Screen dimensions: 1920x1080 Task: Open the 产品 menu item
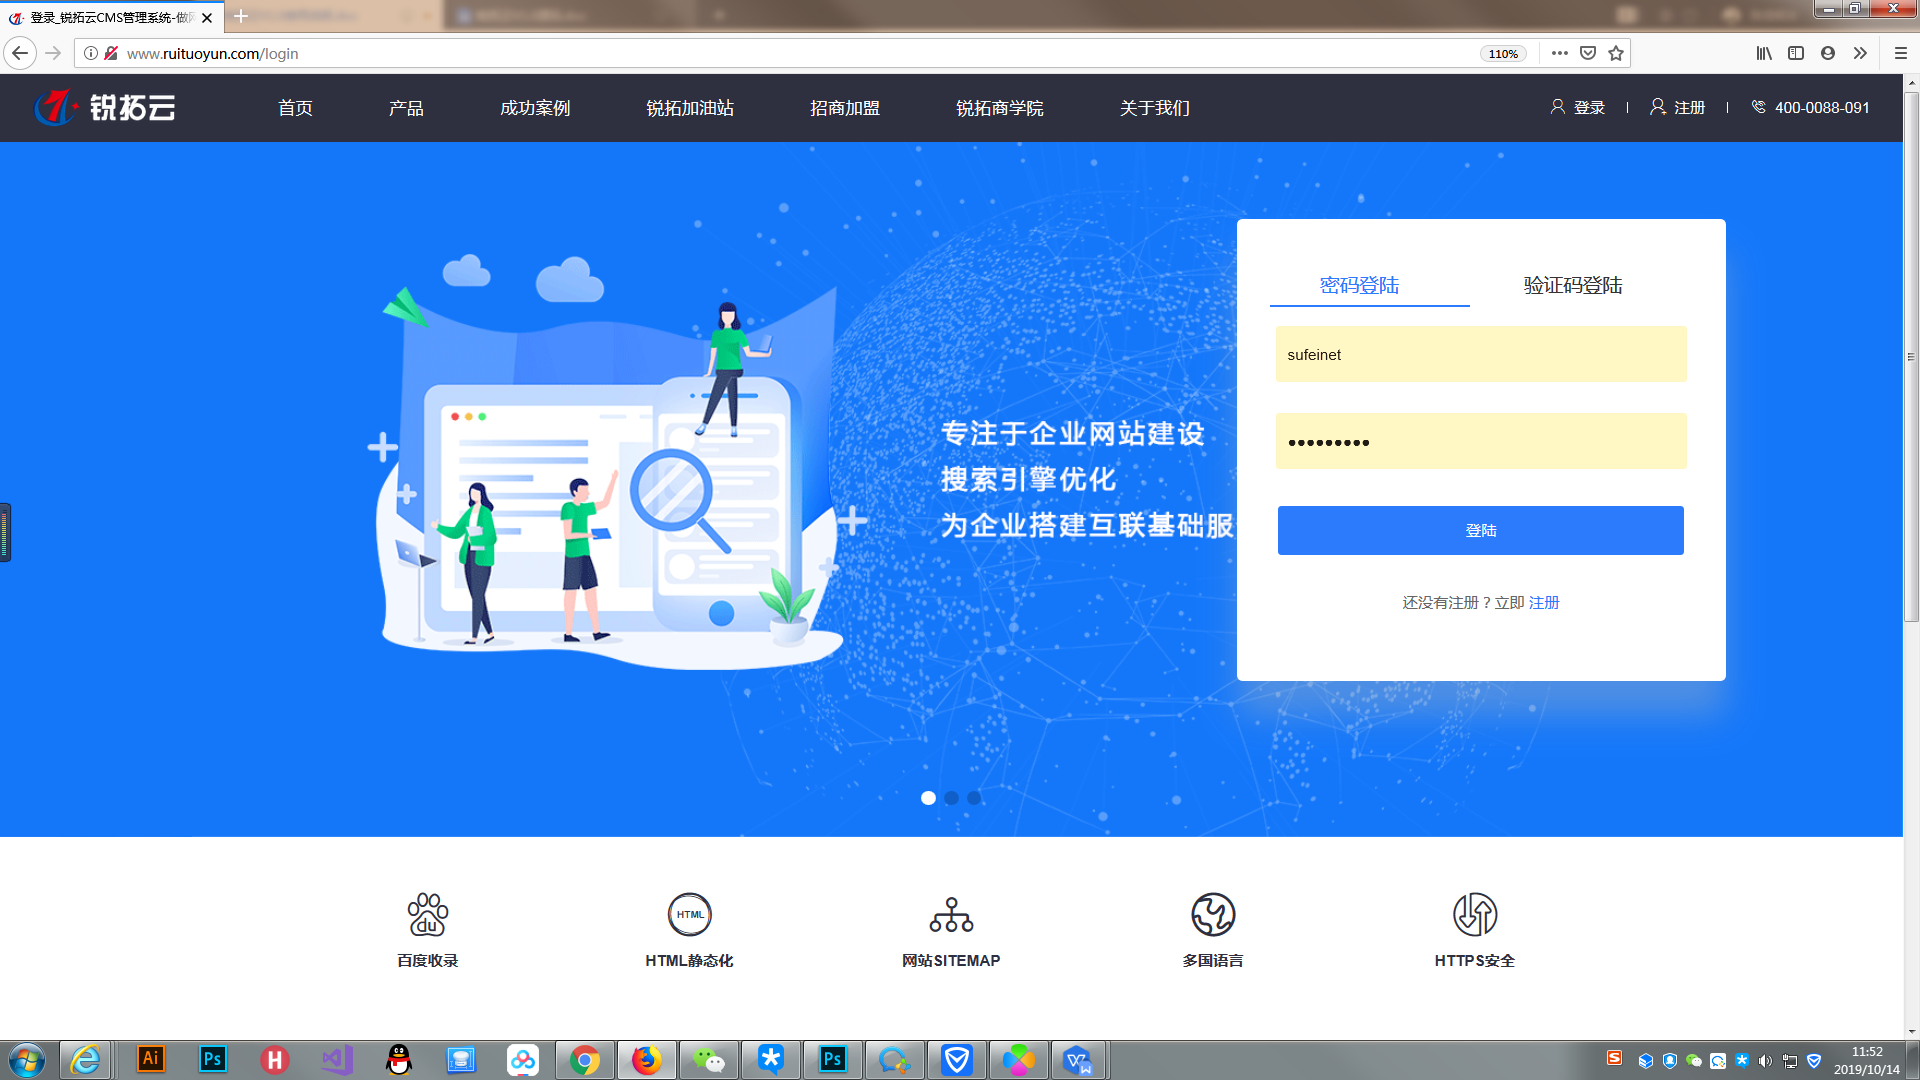[x=406, y=107]
